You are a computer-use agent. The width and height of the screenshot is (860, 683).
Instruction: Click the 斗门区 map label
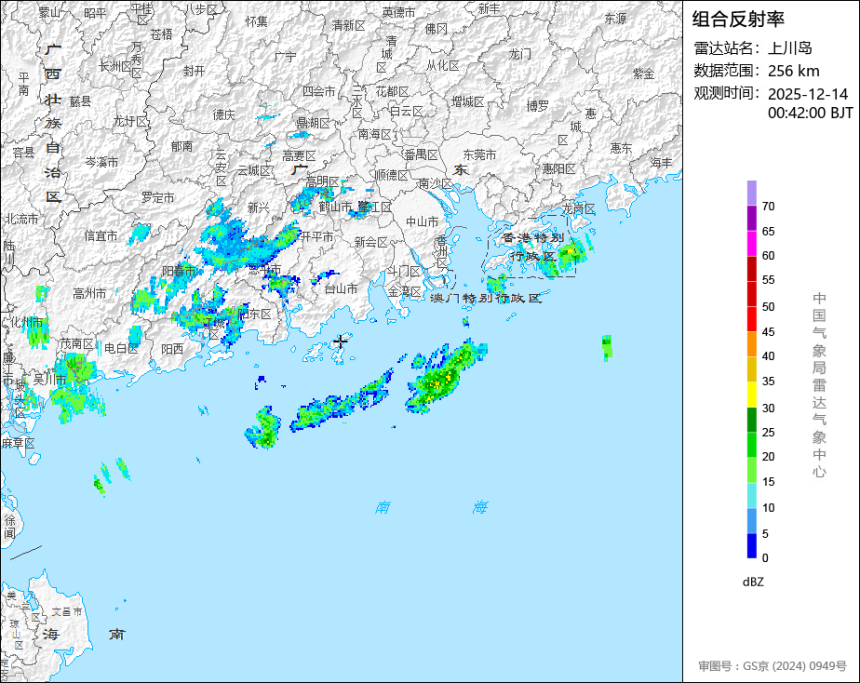(x=403, y=271)
